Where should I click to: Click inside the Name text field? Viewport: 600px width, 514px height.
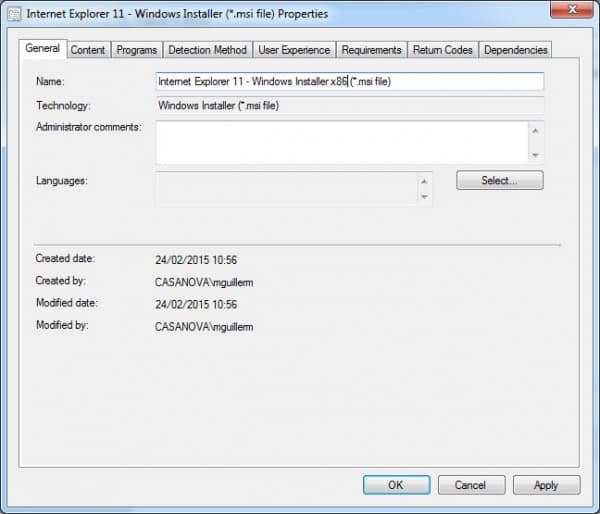tap(350, 82)
